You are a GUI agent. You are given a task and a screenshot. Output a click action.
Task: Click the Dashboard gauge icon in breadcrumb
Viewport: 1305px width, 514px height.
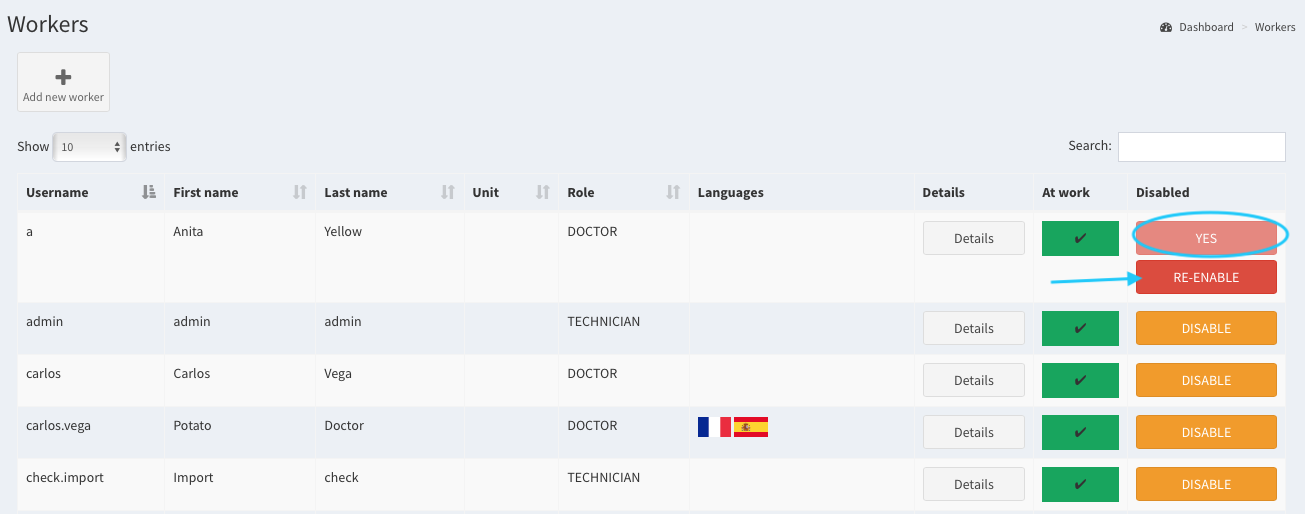(x=1166, y=28)
